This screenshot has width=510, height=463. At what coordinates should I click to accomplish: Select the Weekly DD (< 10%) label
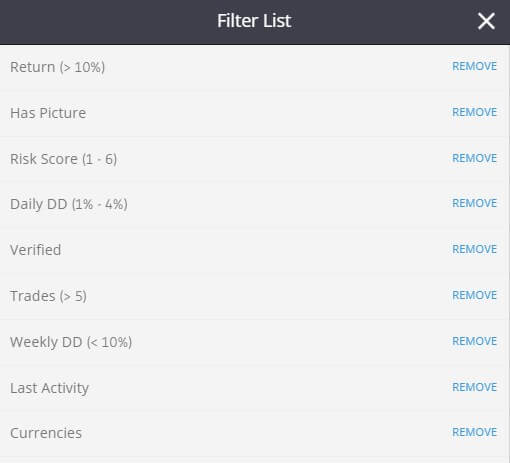pyautogui.click(x=71, y=342)
